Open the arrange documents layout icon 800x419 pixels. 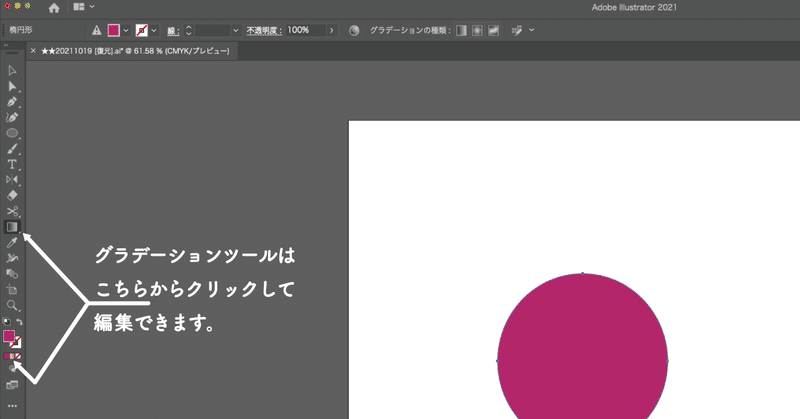pyautogui.click(x=79, y=7)
